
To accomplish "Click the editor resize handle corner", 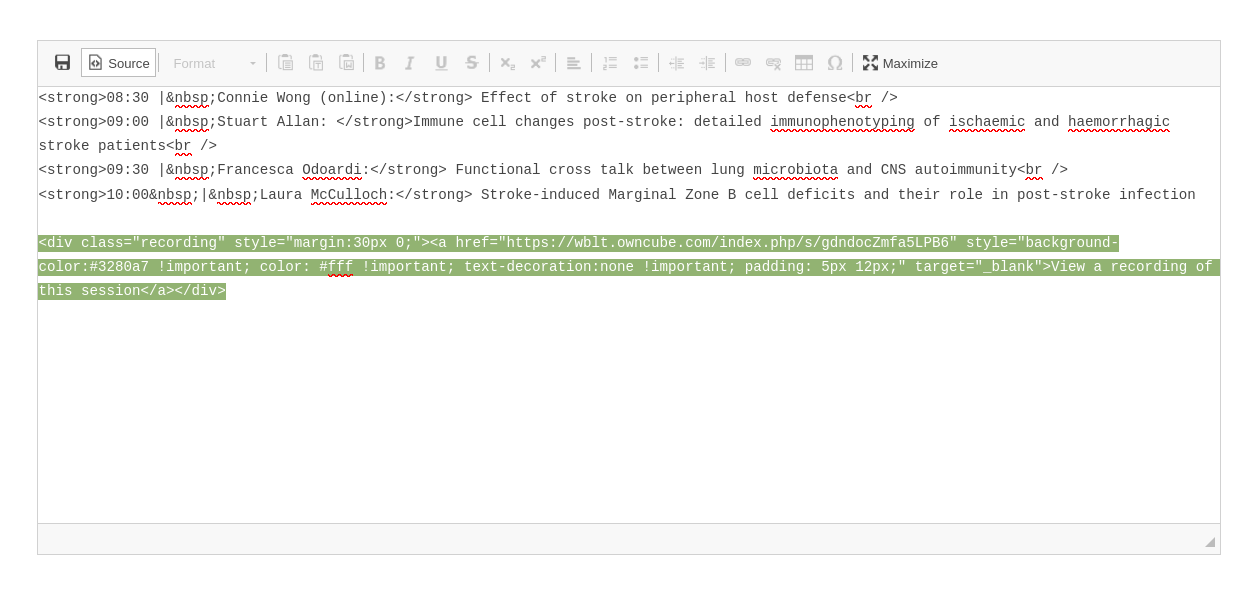I will [x=1209, y=541].
